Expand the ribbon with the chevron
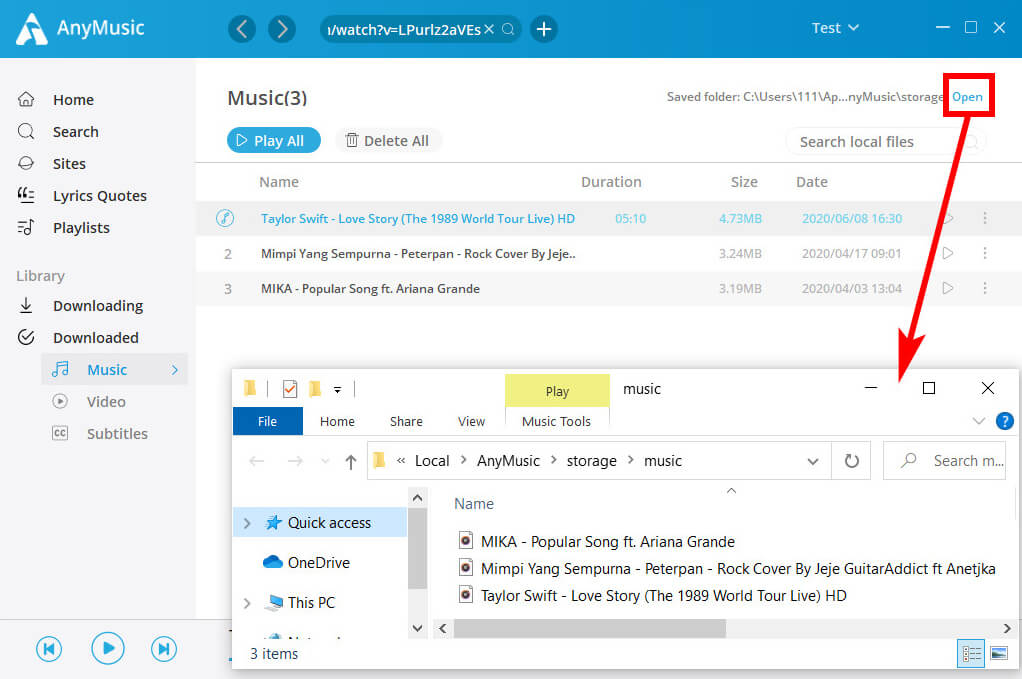Screen dimensions: 1022x679 [x=978, y=421]
